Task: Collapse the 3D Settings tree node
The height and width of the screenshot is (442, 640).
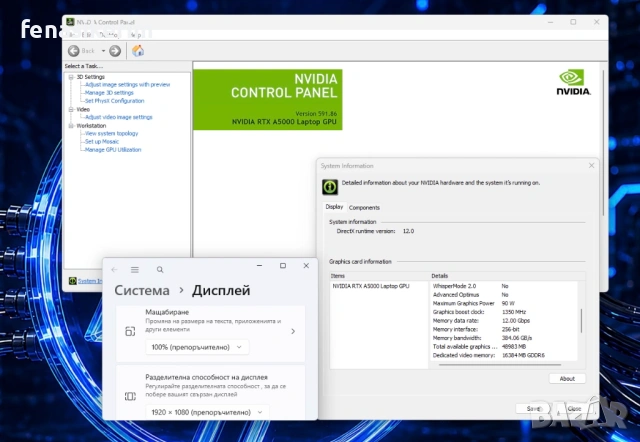Action: pos(71,77)
